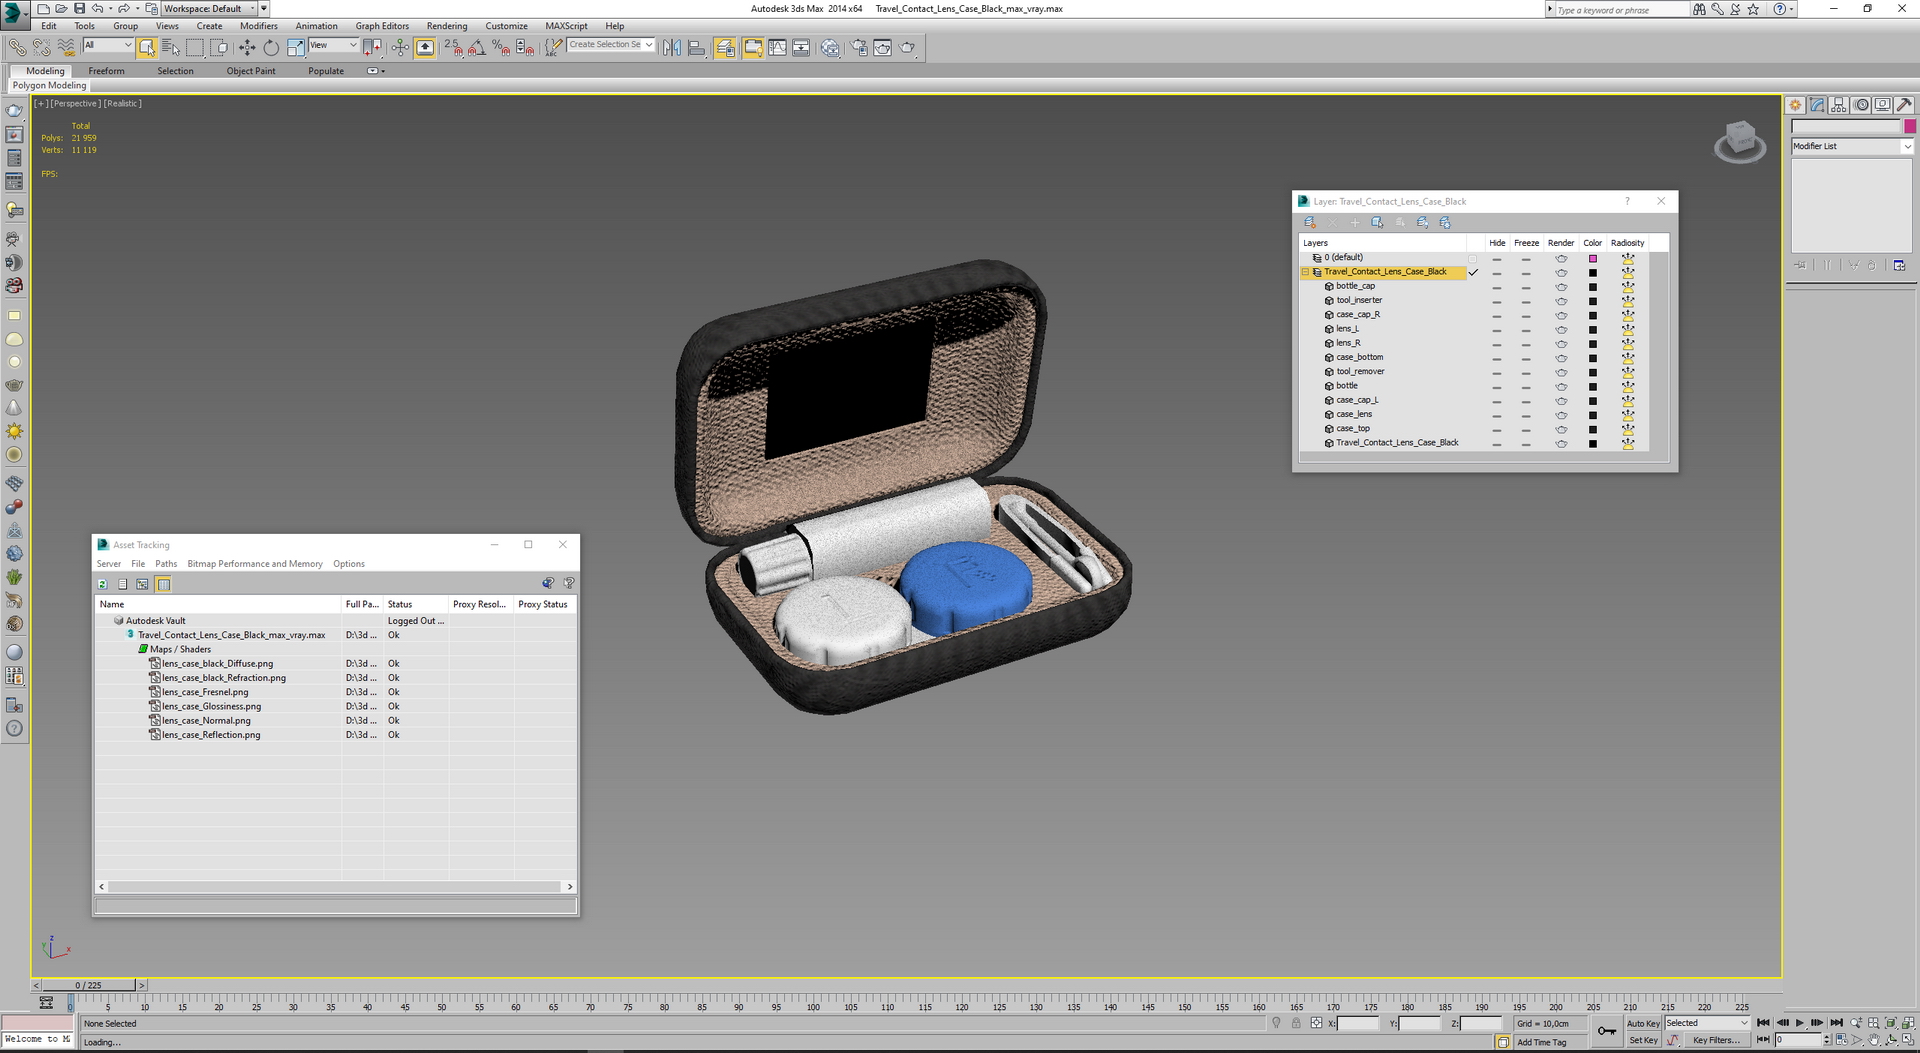Click the Set Key button
The width and height of the screenshot is (1920, 1053).
(1643, 1040)
